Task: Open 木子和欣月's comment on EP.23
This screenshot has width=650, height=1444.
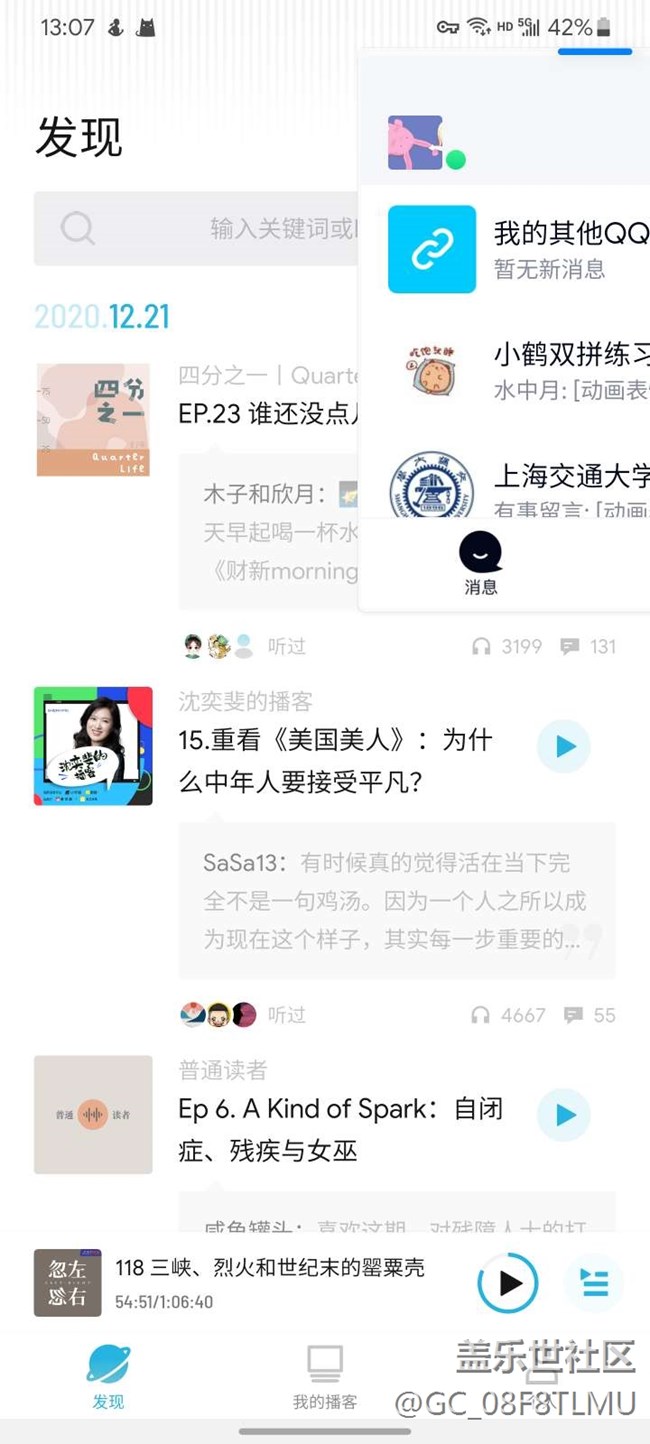Action: tap(268, 531)
